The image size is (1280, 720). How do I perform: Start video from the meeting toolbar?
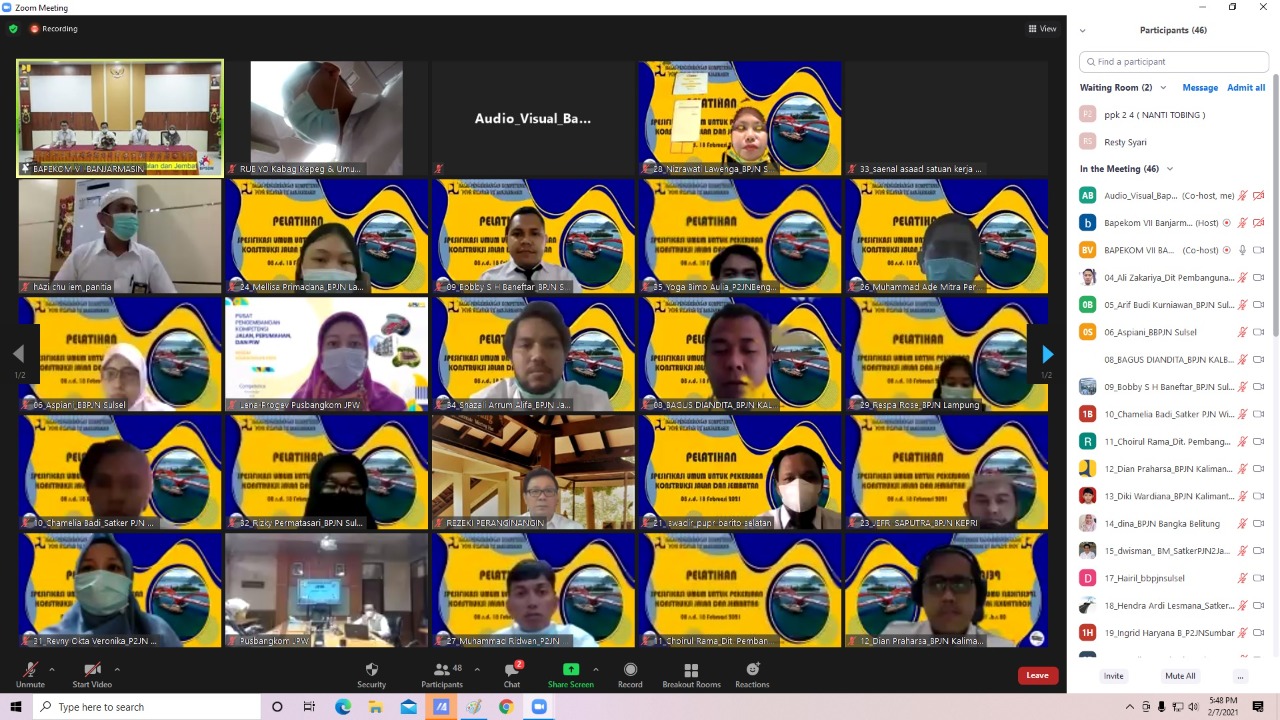[x=92, y=674]
